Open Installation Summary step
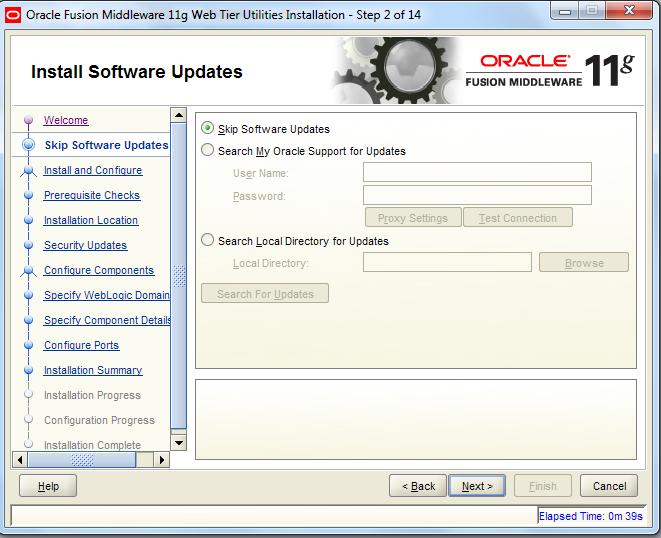 (x=93, y=370)
